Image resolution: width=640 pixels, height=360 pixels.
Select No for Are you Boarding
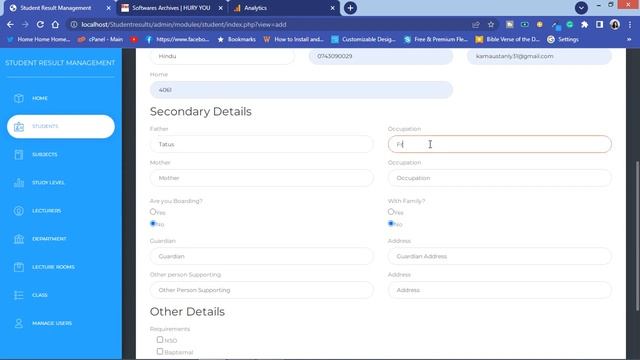coord(153,224)
